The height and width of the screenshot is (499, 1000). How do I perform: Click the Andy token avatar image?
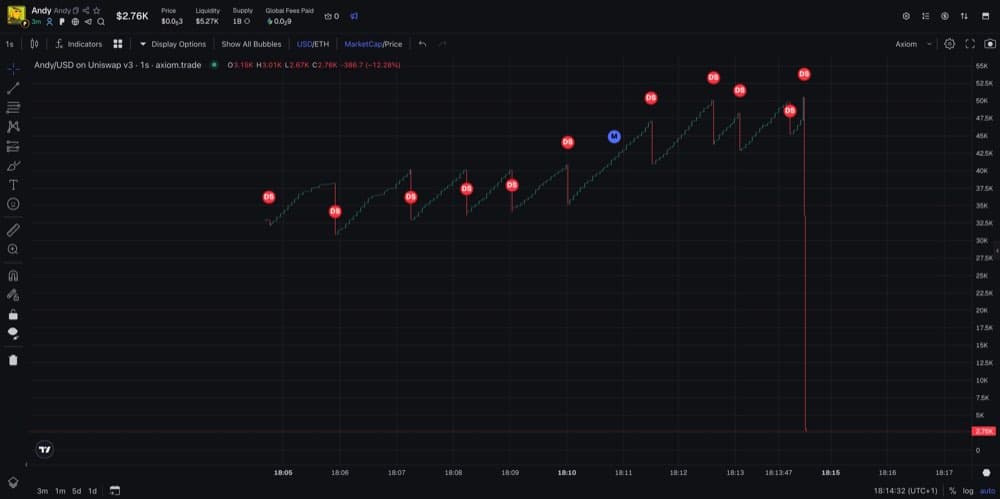[x=16, y=15]
